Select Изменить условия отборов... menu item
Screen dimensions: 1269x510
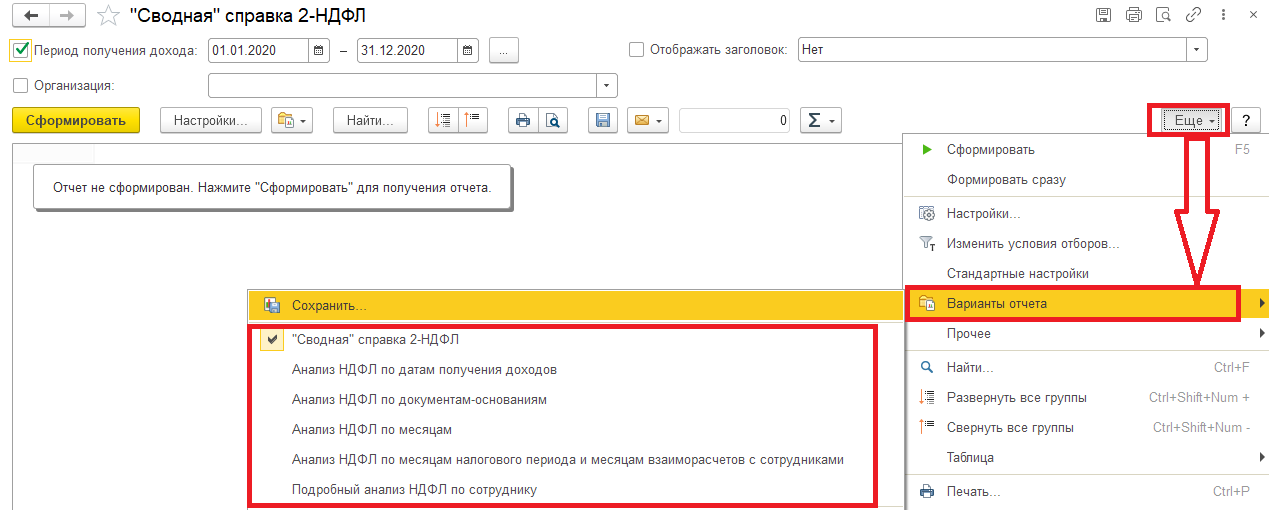tap(1085, 243)
